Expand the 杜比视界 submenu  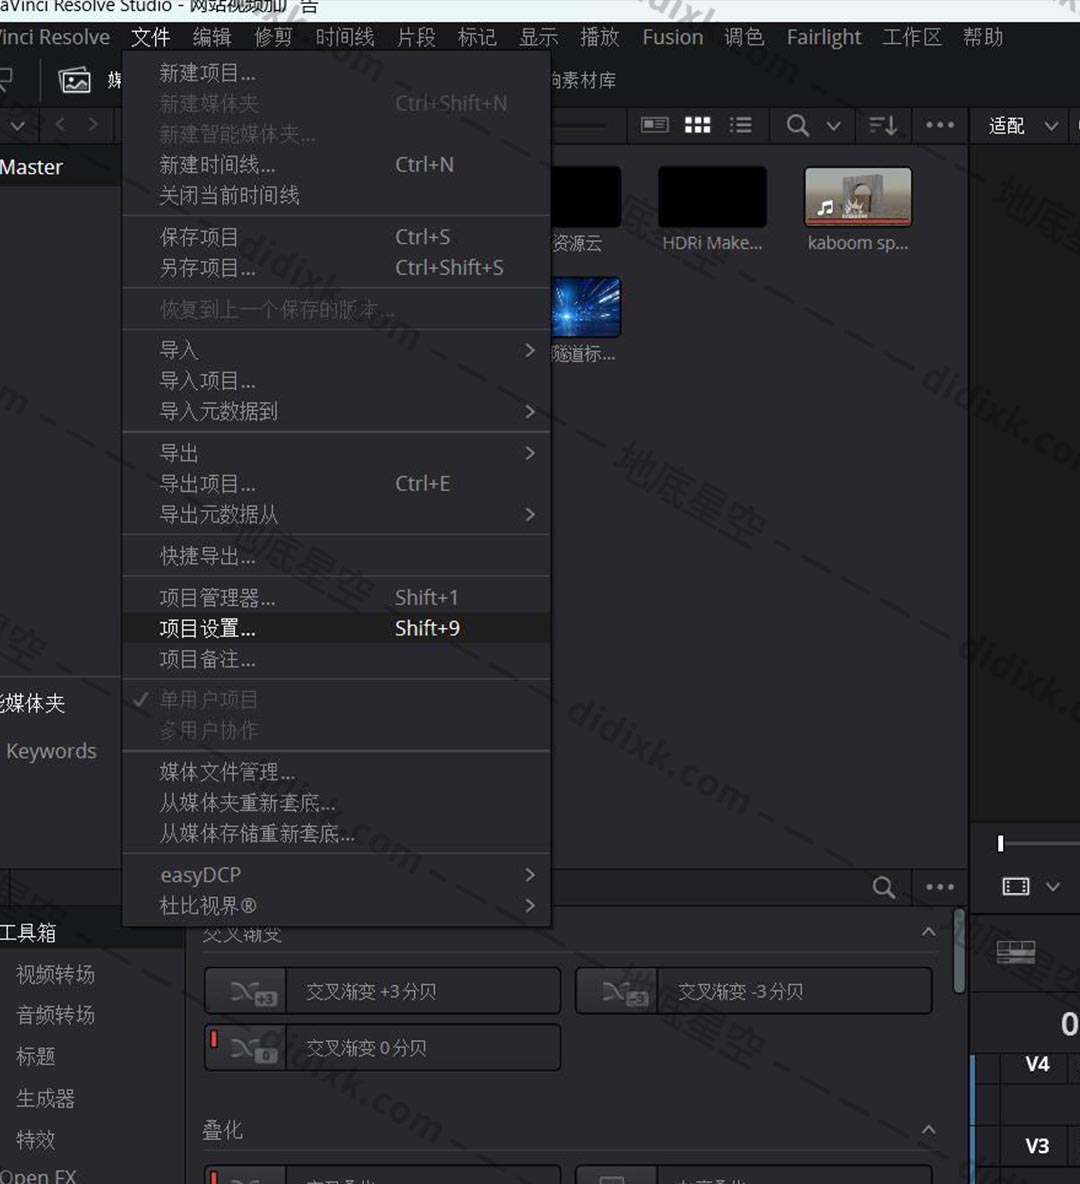pos(529,905)
